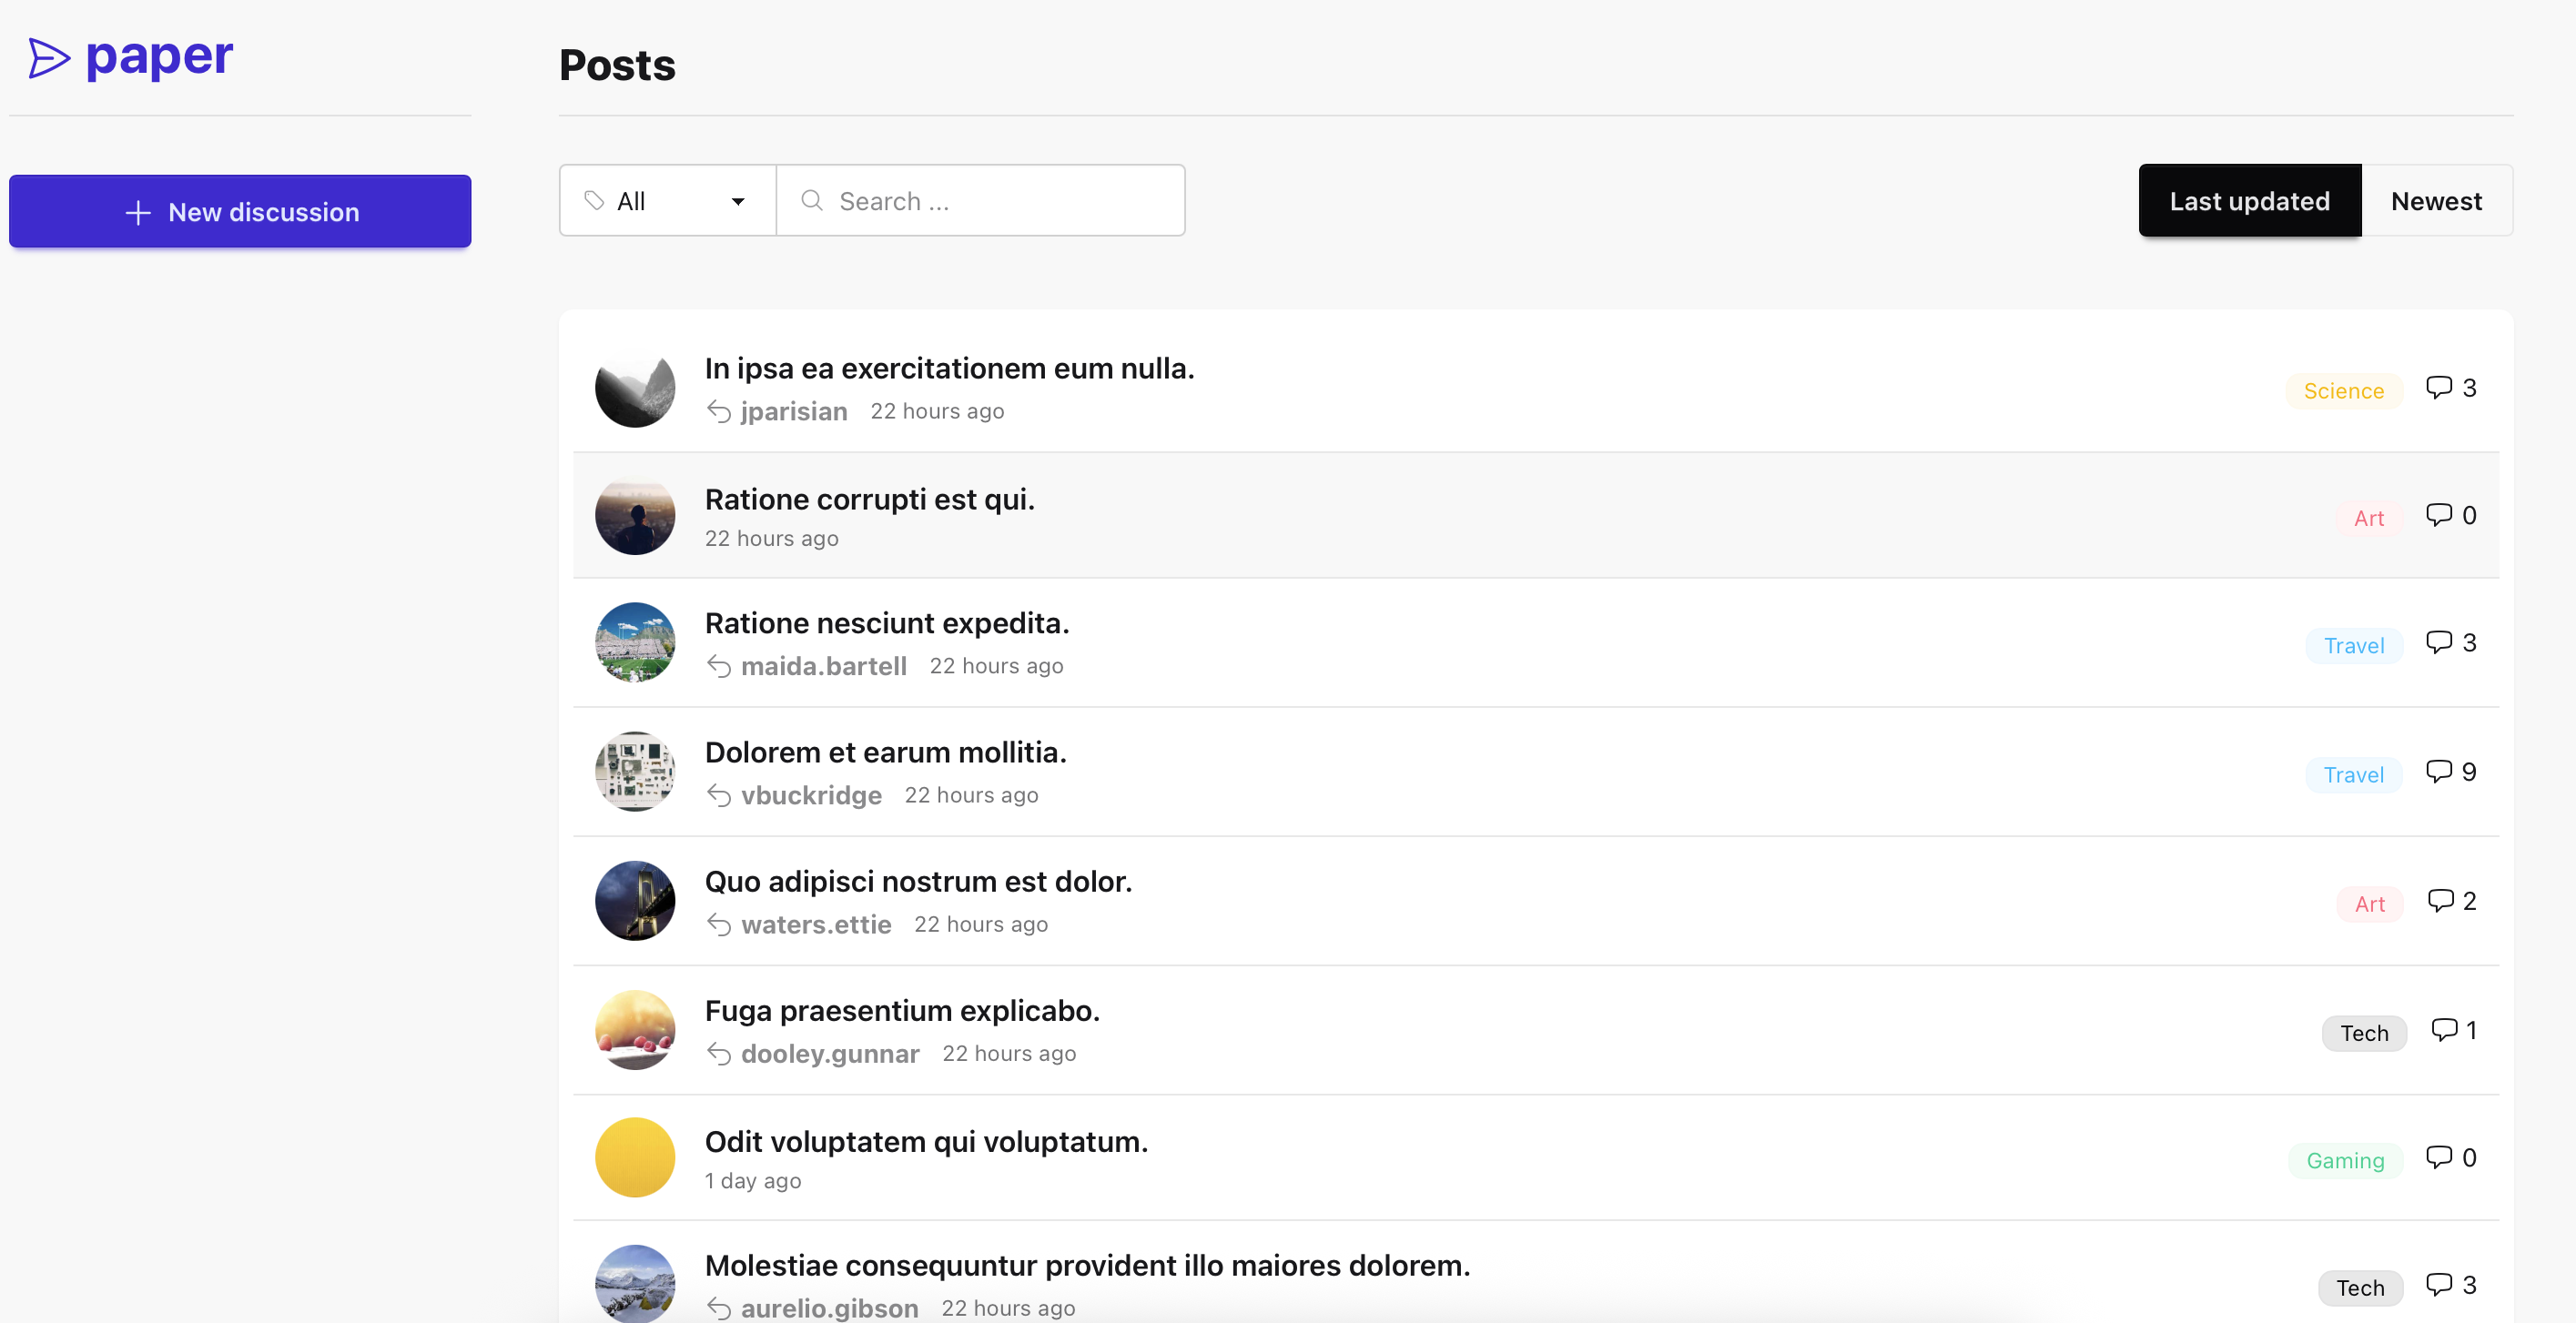Screen dimensions: 2576x1323
Task: Click the Science tag badge
Action: [2343, 391]
